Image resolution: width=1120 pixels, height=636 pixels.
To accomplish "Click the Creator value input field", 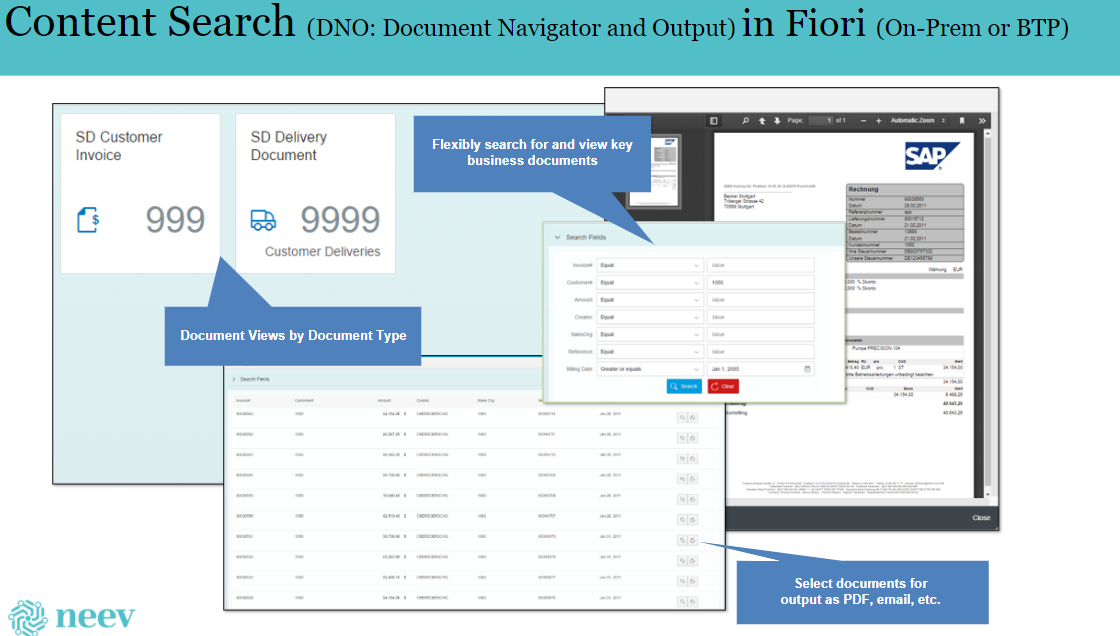I will coord(761,317).
